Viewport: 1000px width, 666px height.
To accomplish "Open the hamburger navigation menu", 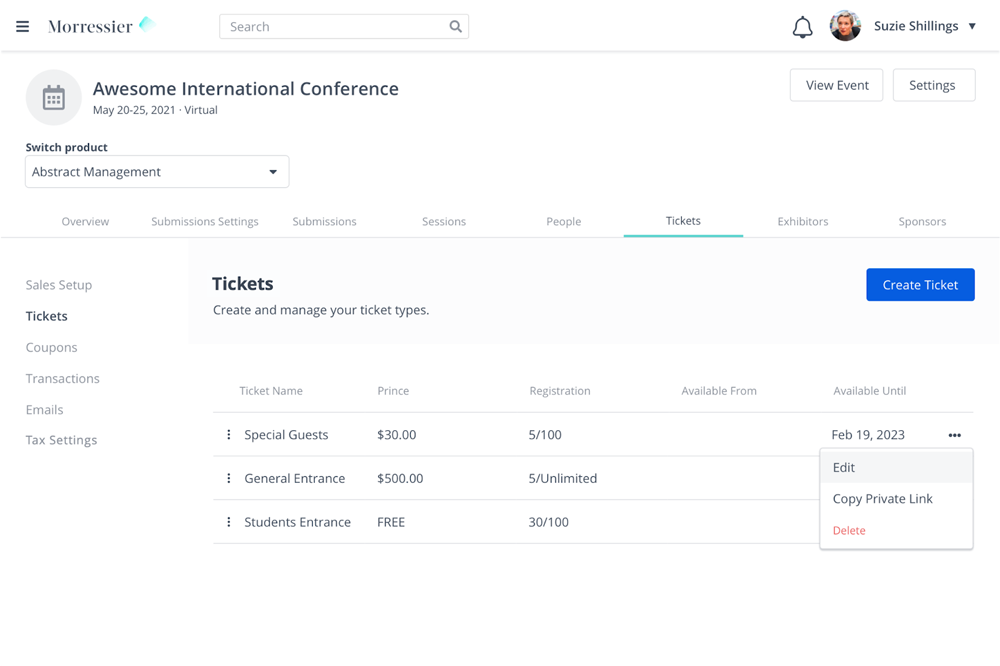I will point(22,26).
